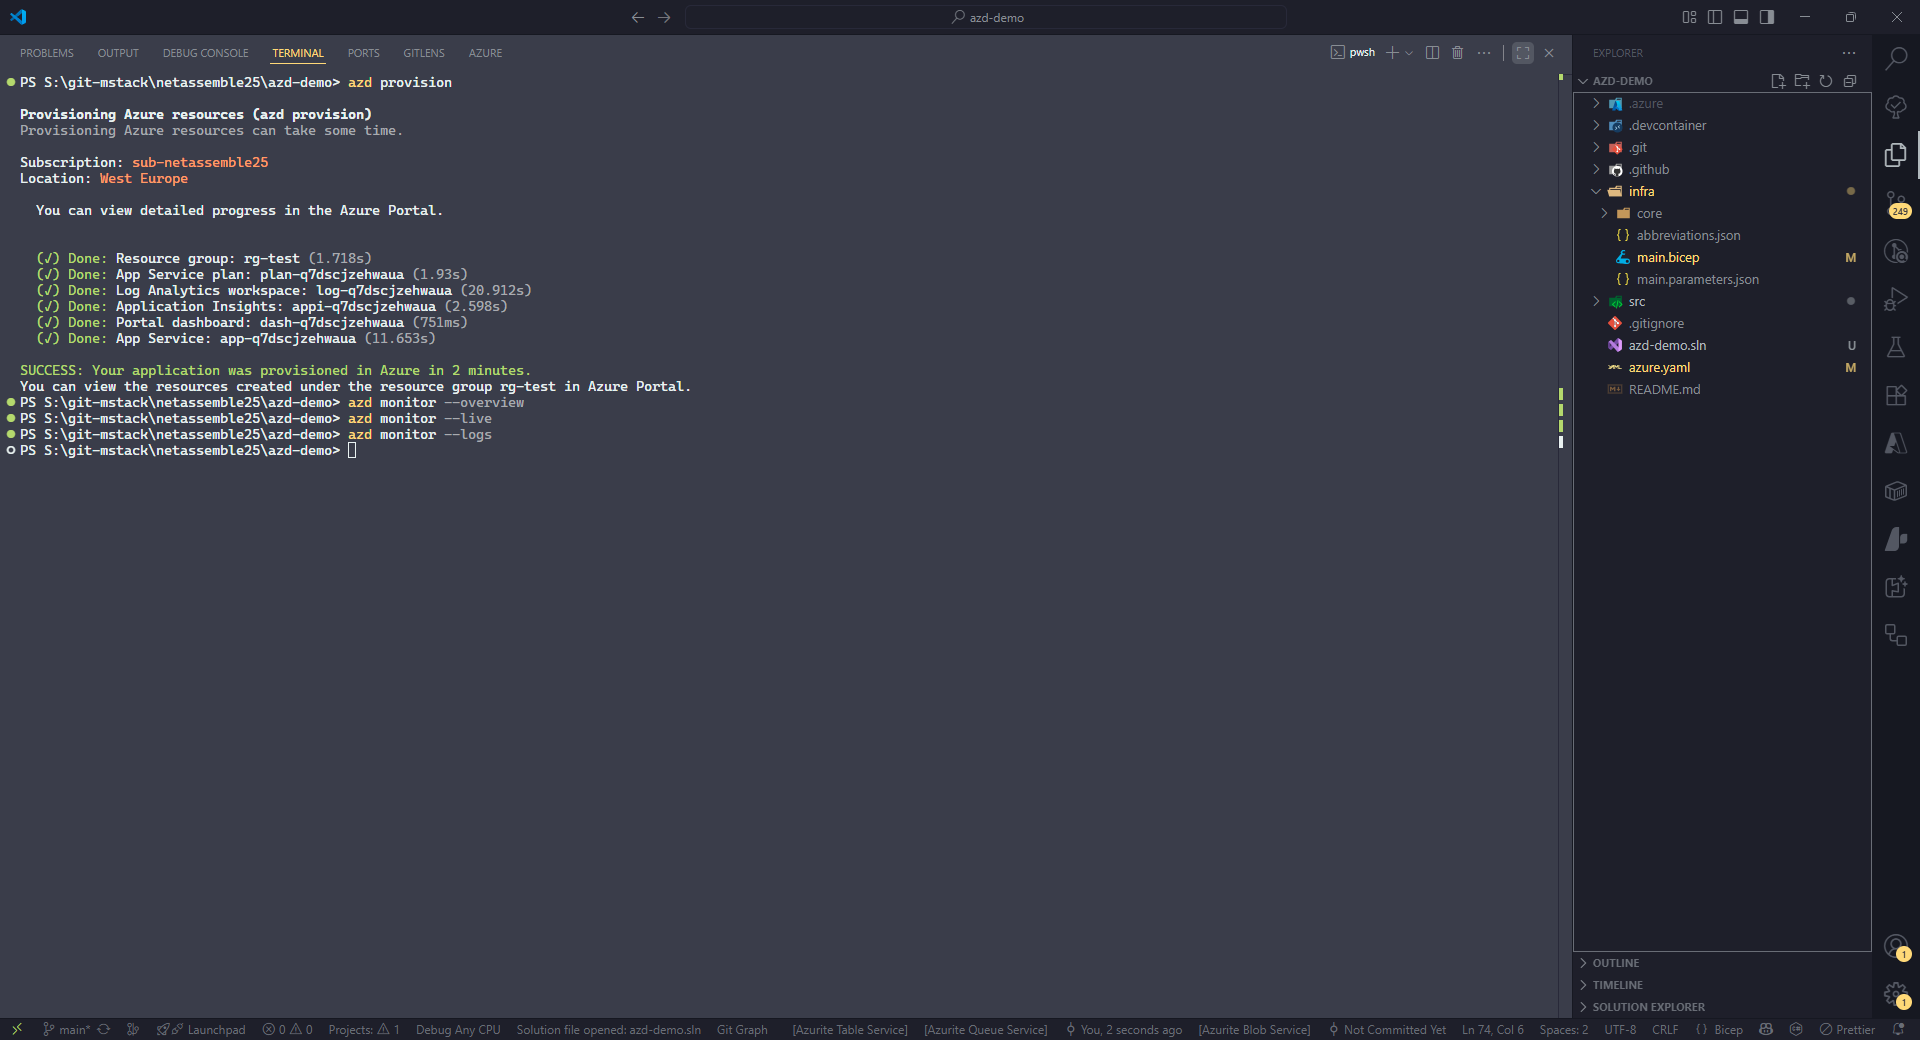Open the Azure view in activity bar

click(1895, 443)
